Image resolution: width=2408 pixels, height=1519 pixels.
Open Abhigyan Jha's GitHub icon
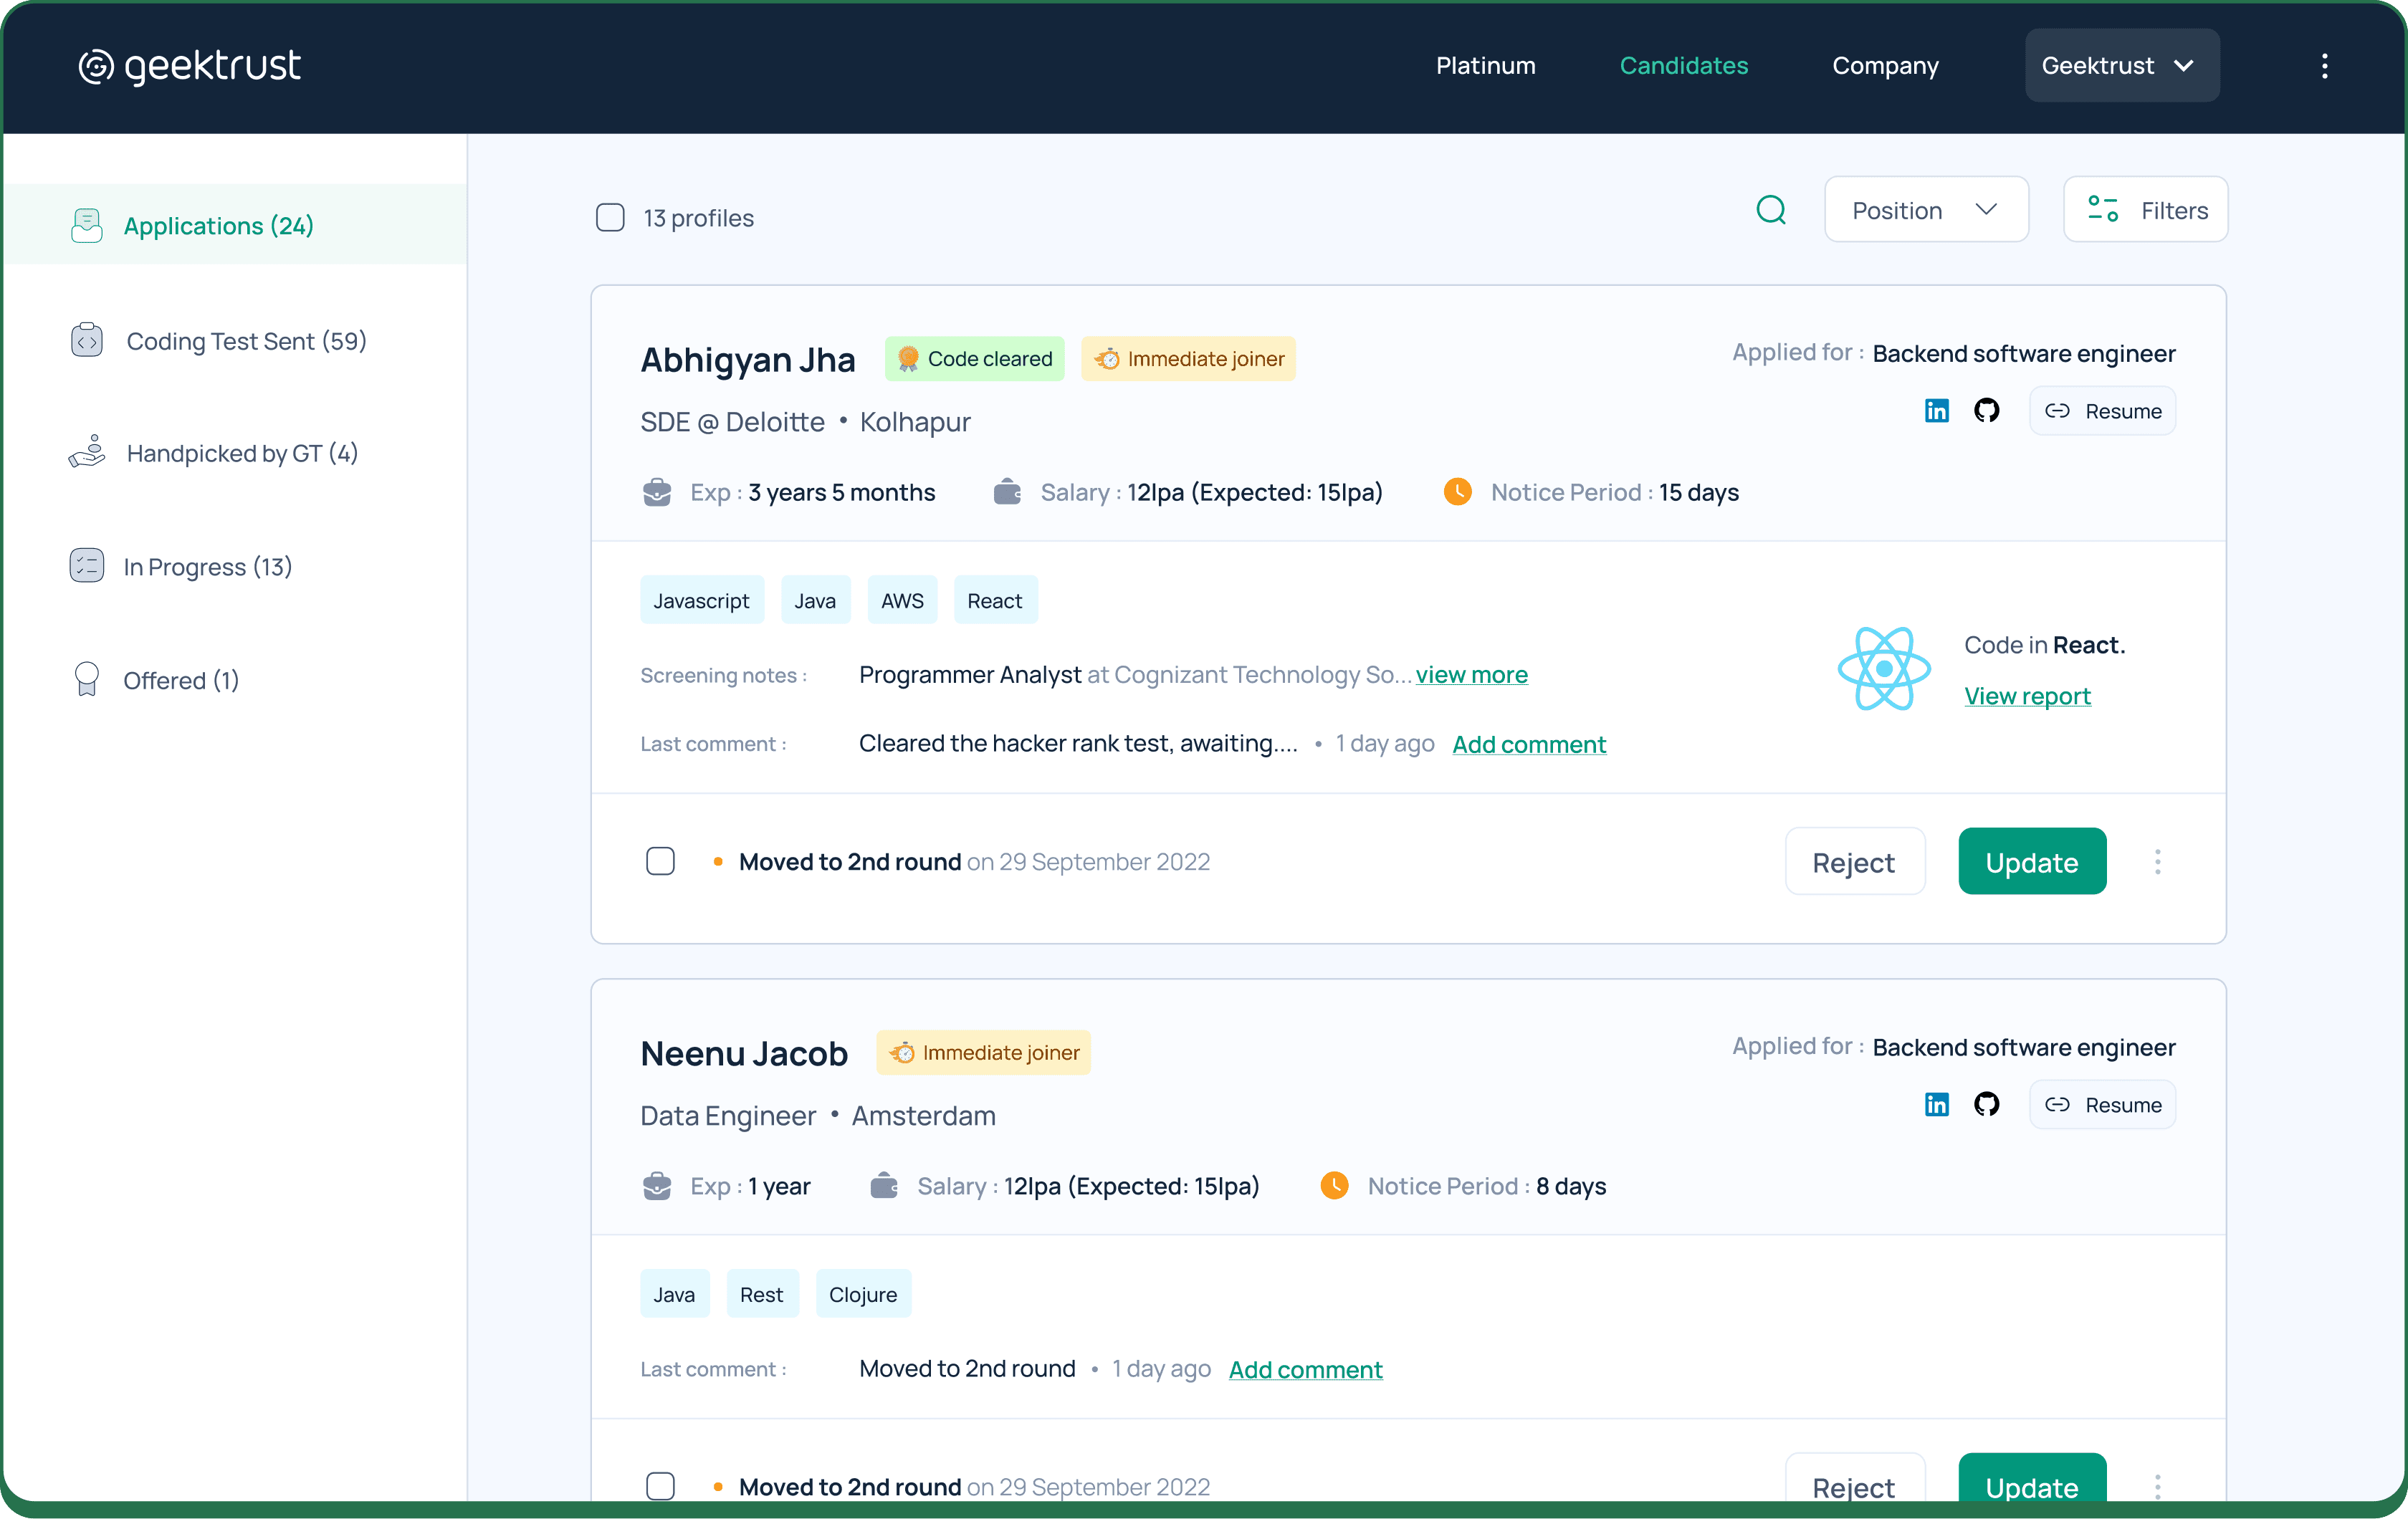click(1987, 411)
